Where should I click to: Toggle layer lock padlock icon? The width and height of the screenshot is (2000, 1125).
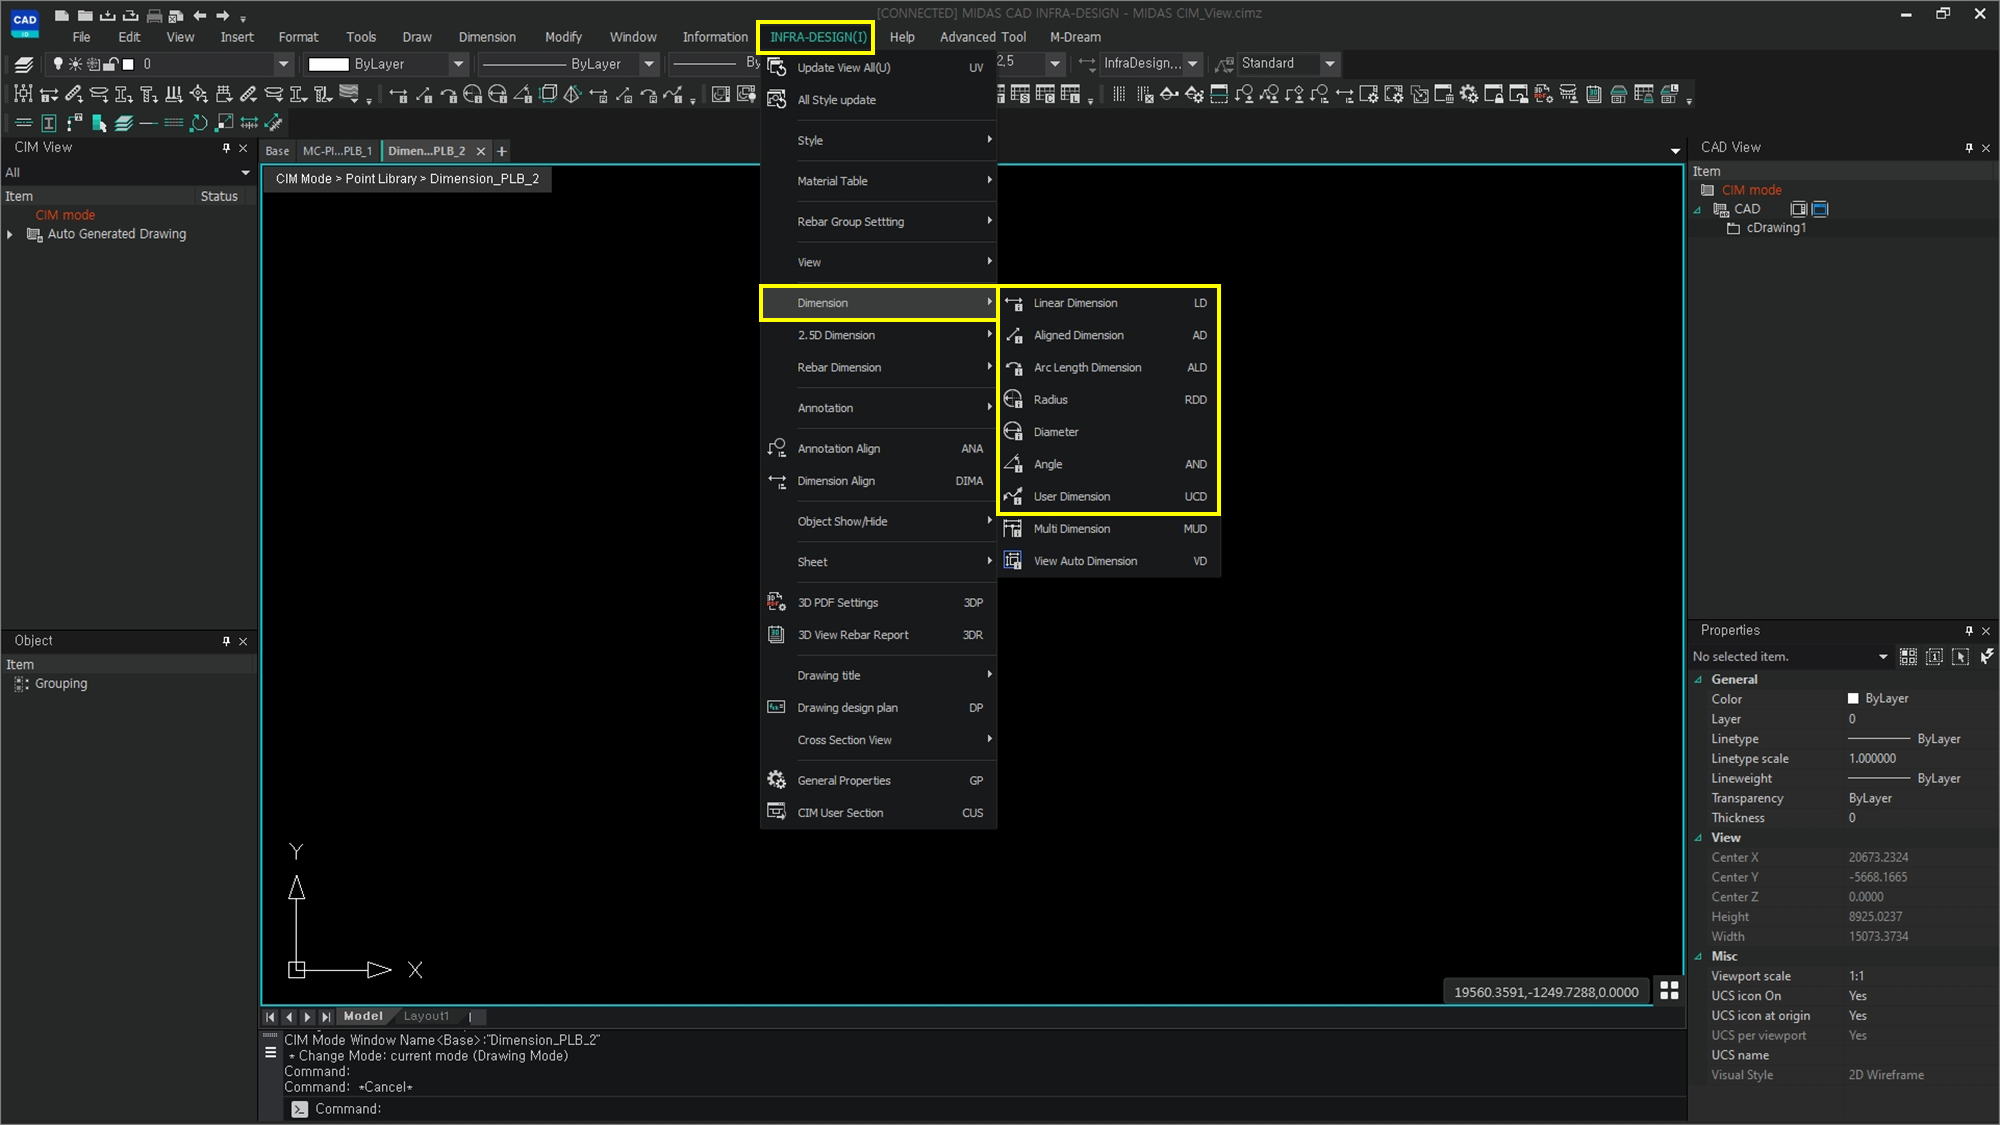point(111,64)
